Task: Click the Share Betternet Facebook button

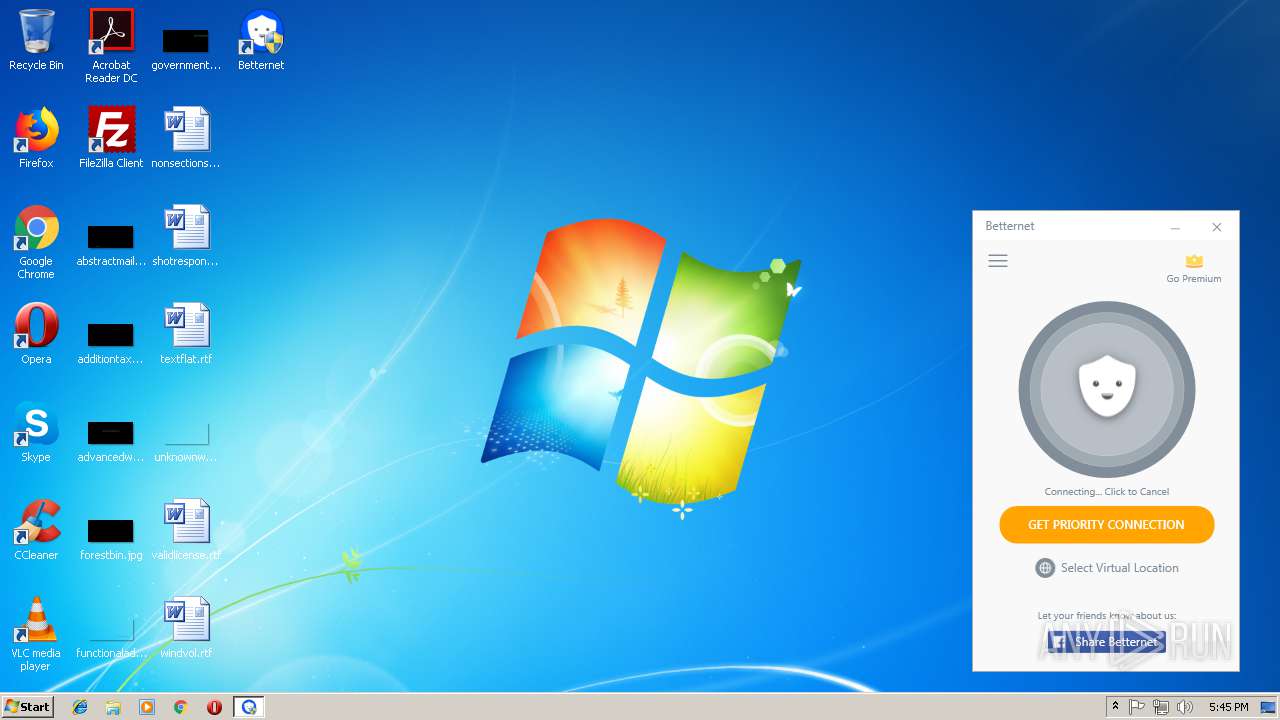Action: (x=1106, y=642)
